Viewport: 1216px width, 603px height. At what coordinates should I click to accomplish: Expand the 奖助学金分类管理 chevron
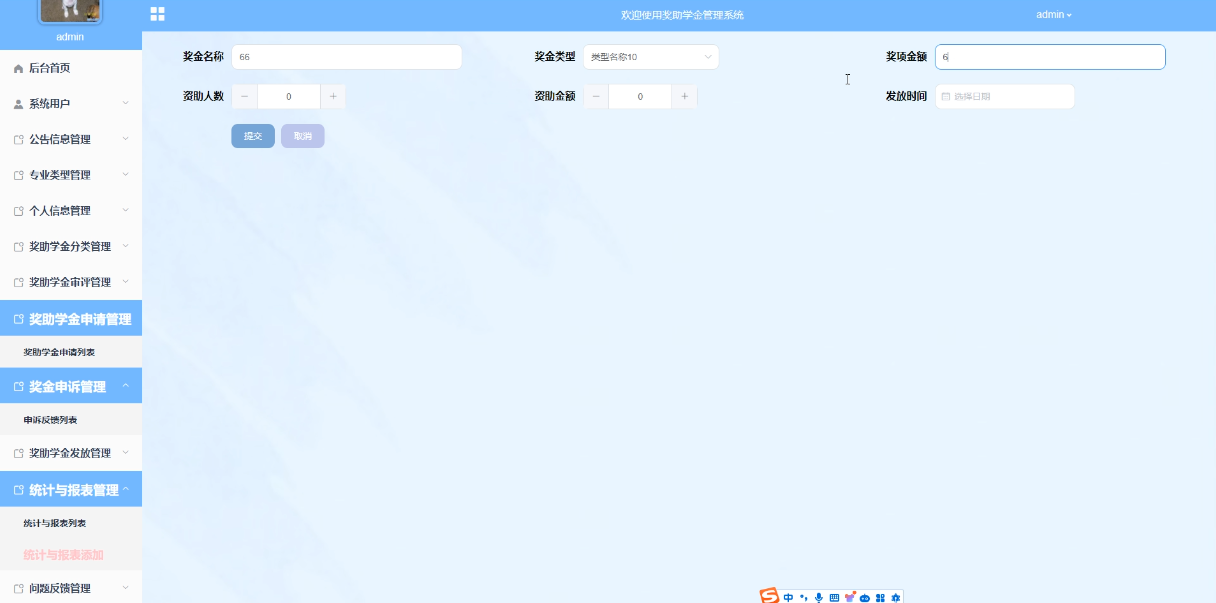pyautogui.click(x=125, y=246)
